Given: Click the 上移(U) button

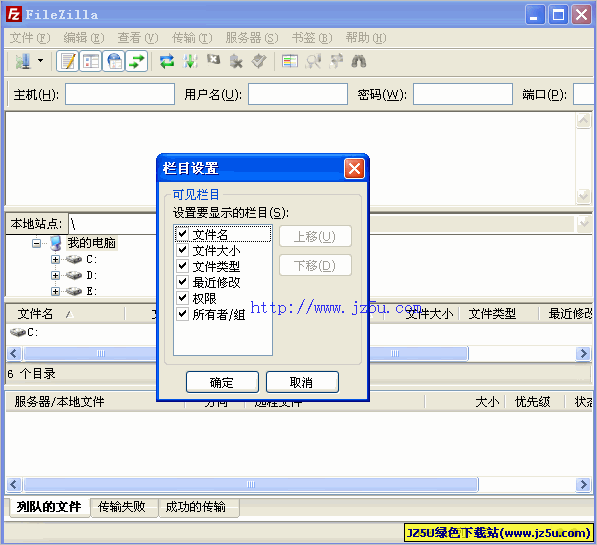Looking at the screenshot, I should pyautogui.click(x=315, y=237).
